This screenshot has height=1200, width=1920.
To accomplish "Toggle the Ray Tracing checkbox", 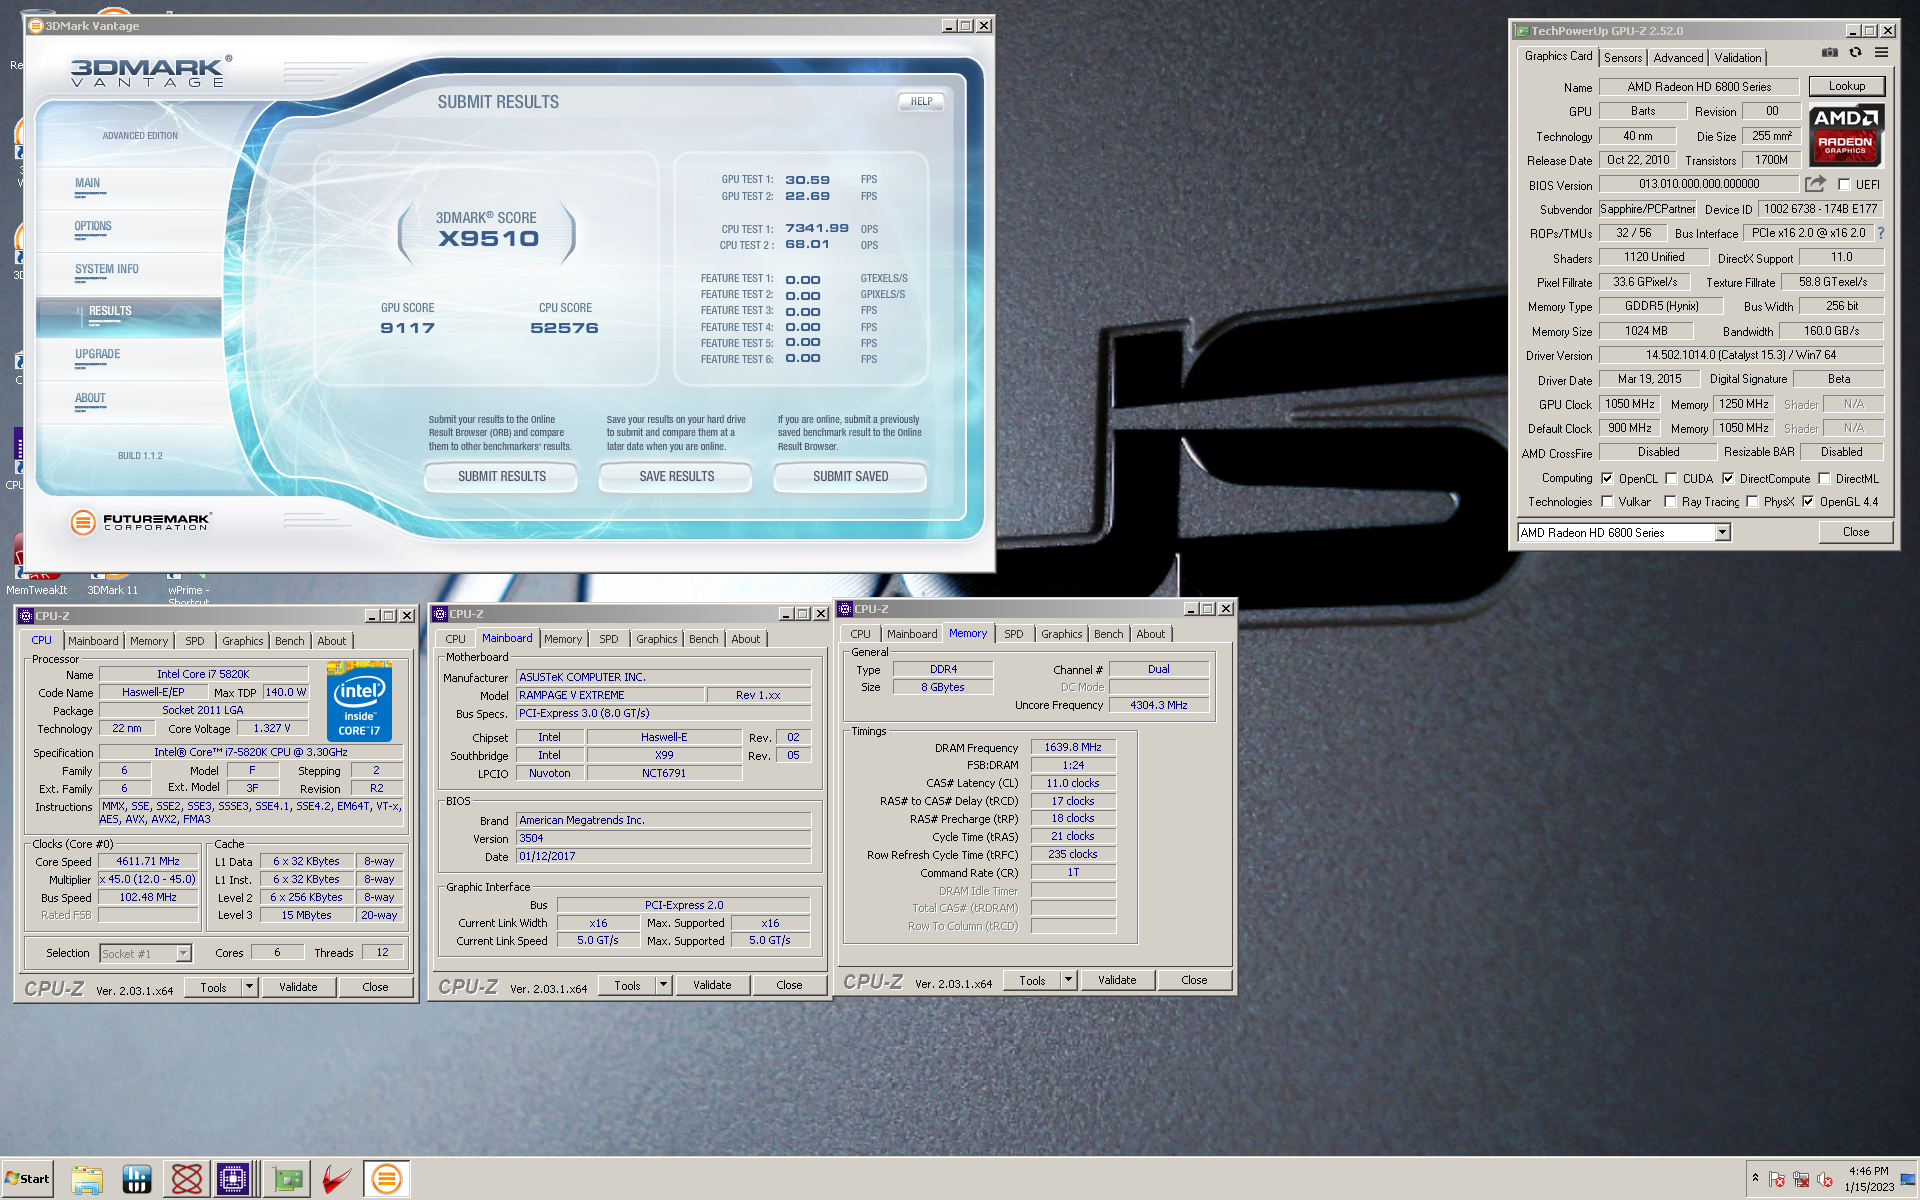I will pyautogui.click(x=1670, y=501).
